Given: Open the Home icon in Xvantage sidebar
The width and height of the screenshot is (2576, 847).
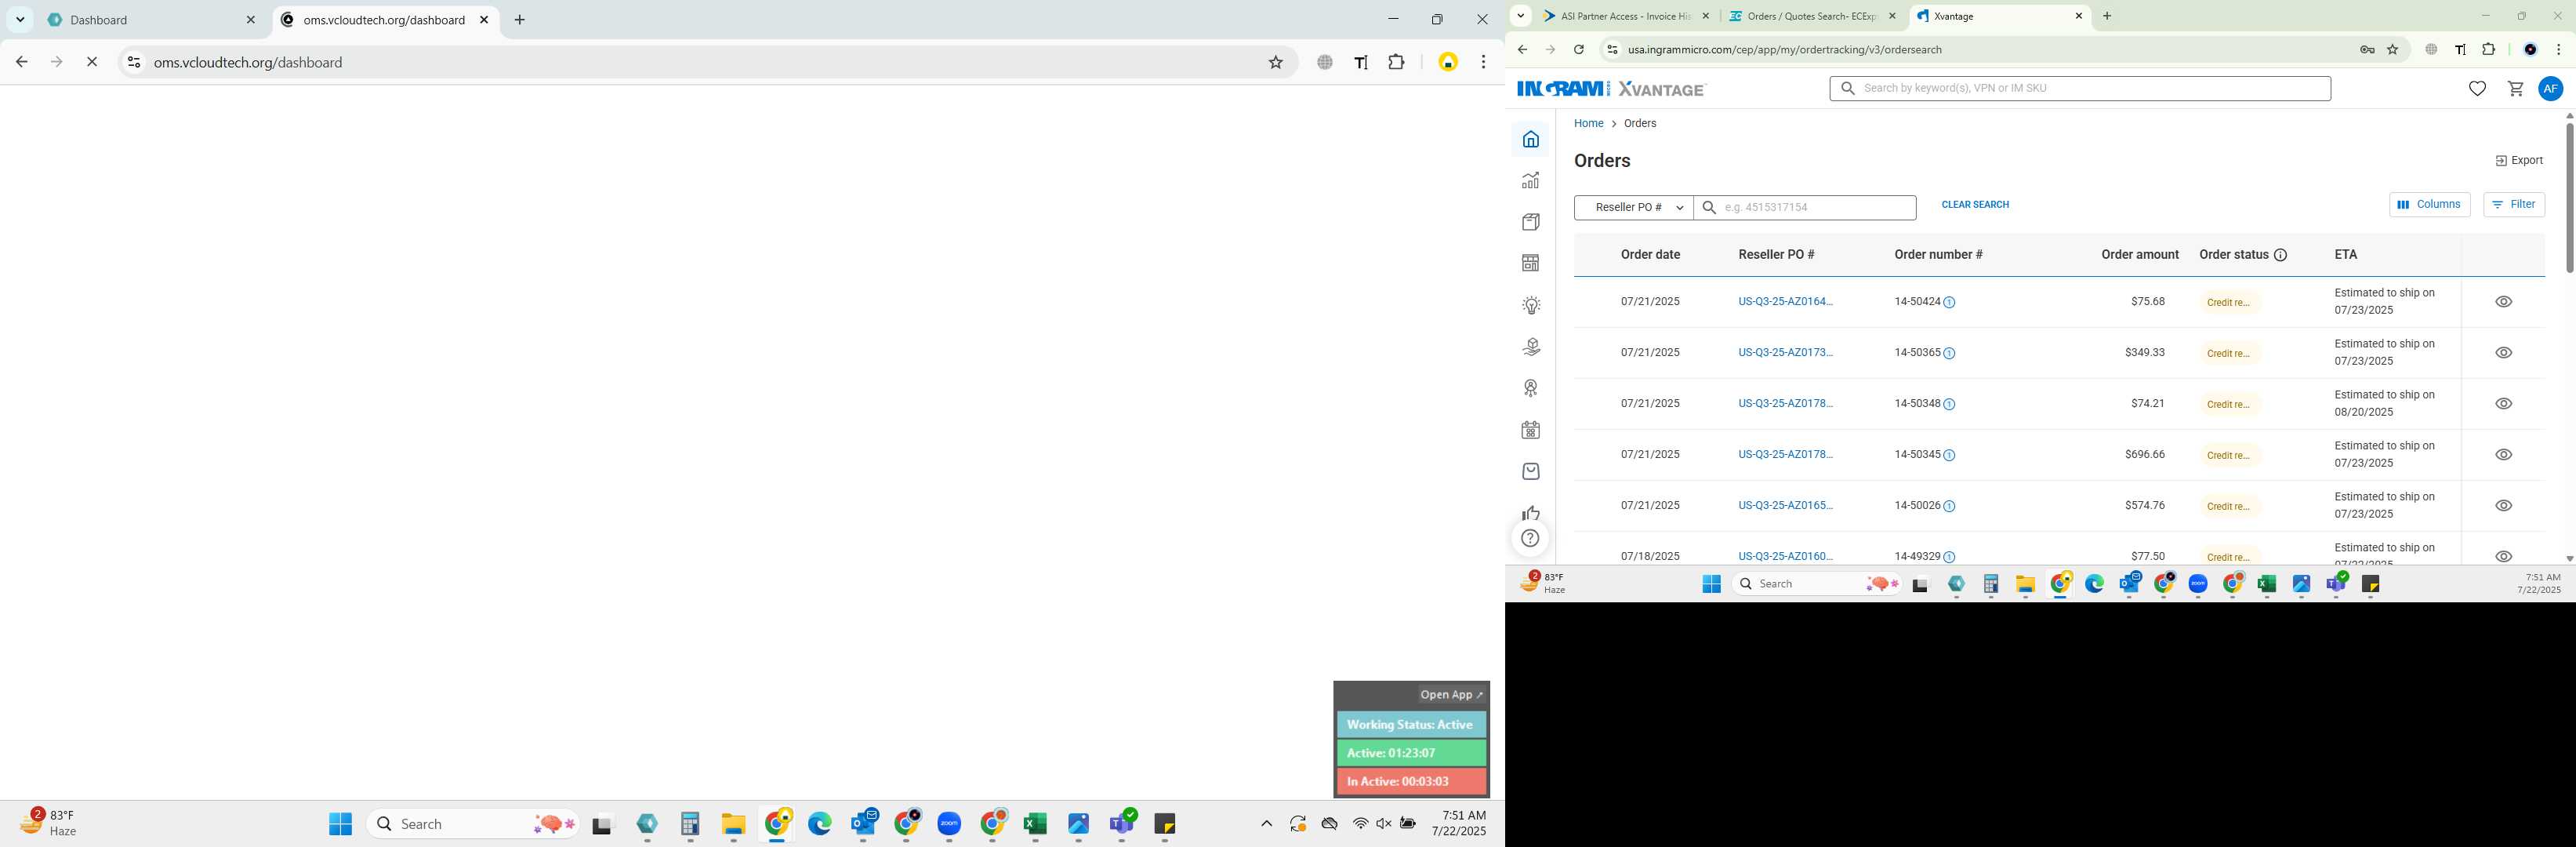Looking at the screenshot, I should (1530, 139).
